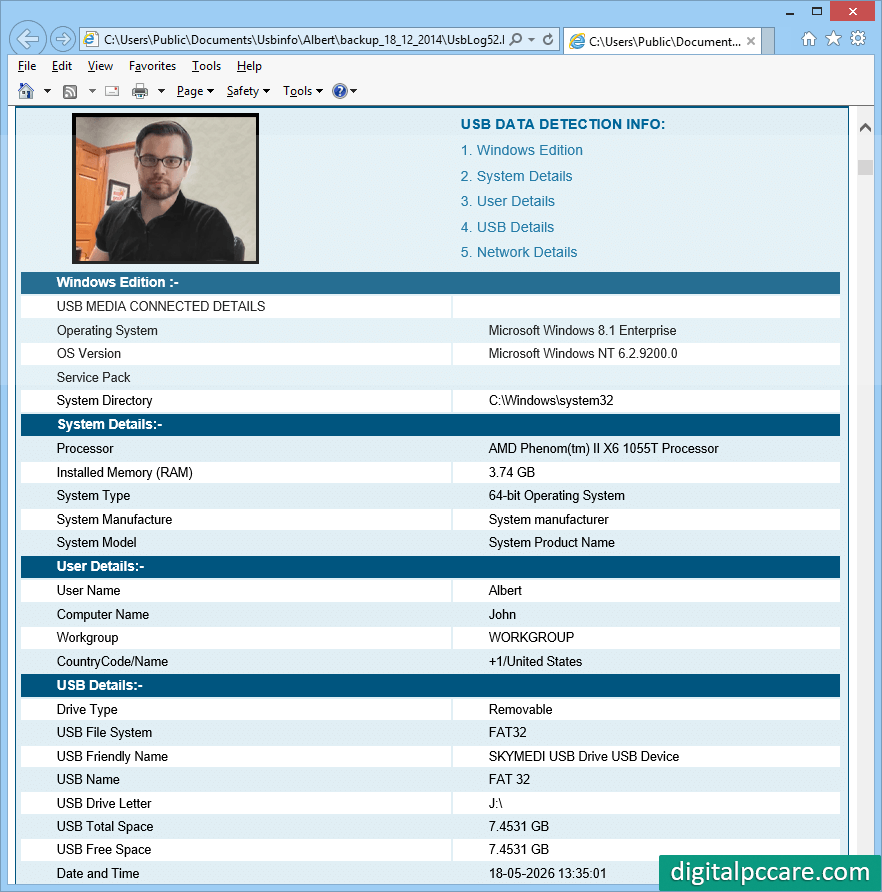The width and height of the screenshot is (882, 892).
Task: Click '18-05-2026 13:35:01' date value
Action: (x=547, y=873)
